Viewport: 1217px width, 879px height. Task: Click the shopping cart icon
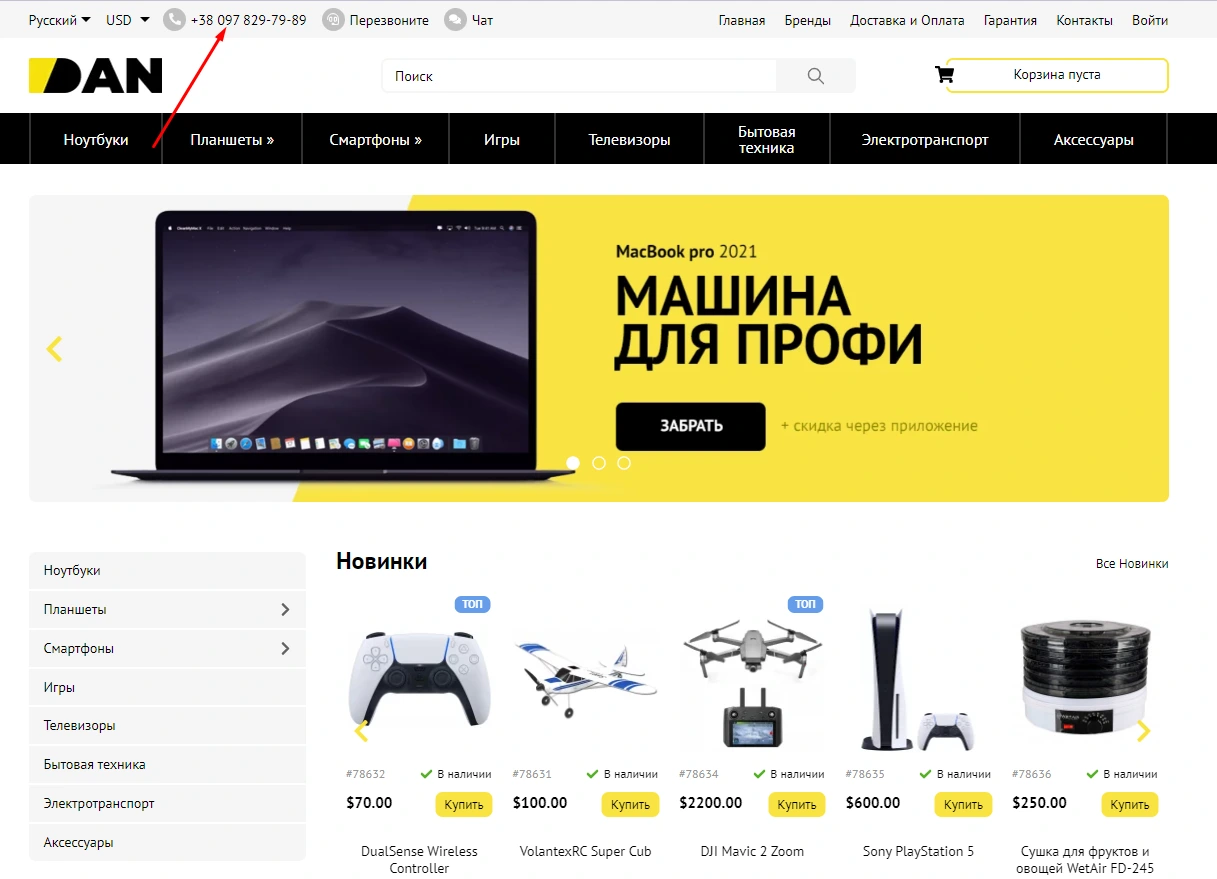click(x=944, y=75)
